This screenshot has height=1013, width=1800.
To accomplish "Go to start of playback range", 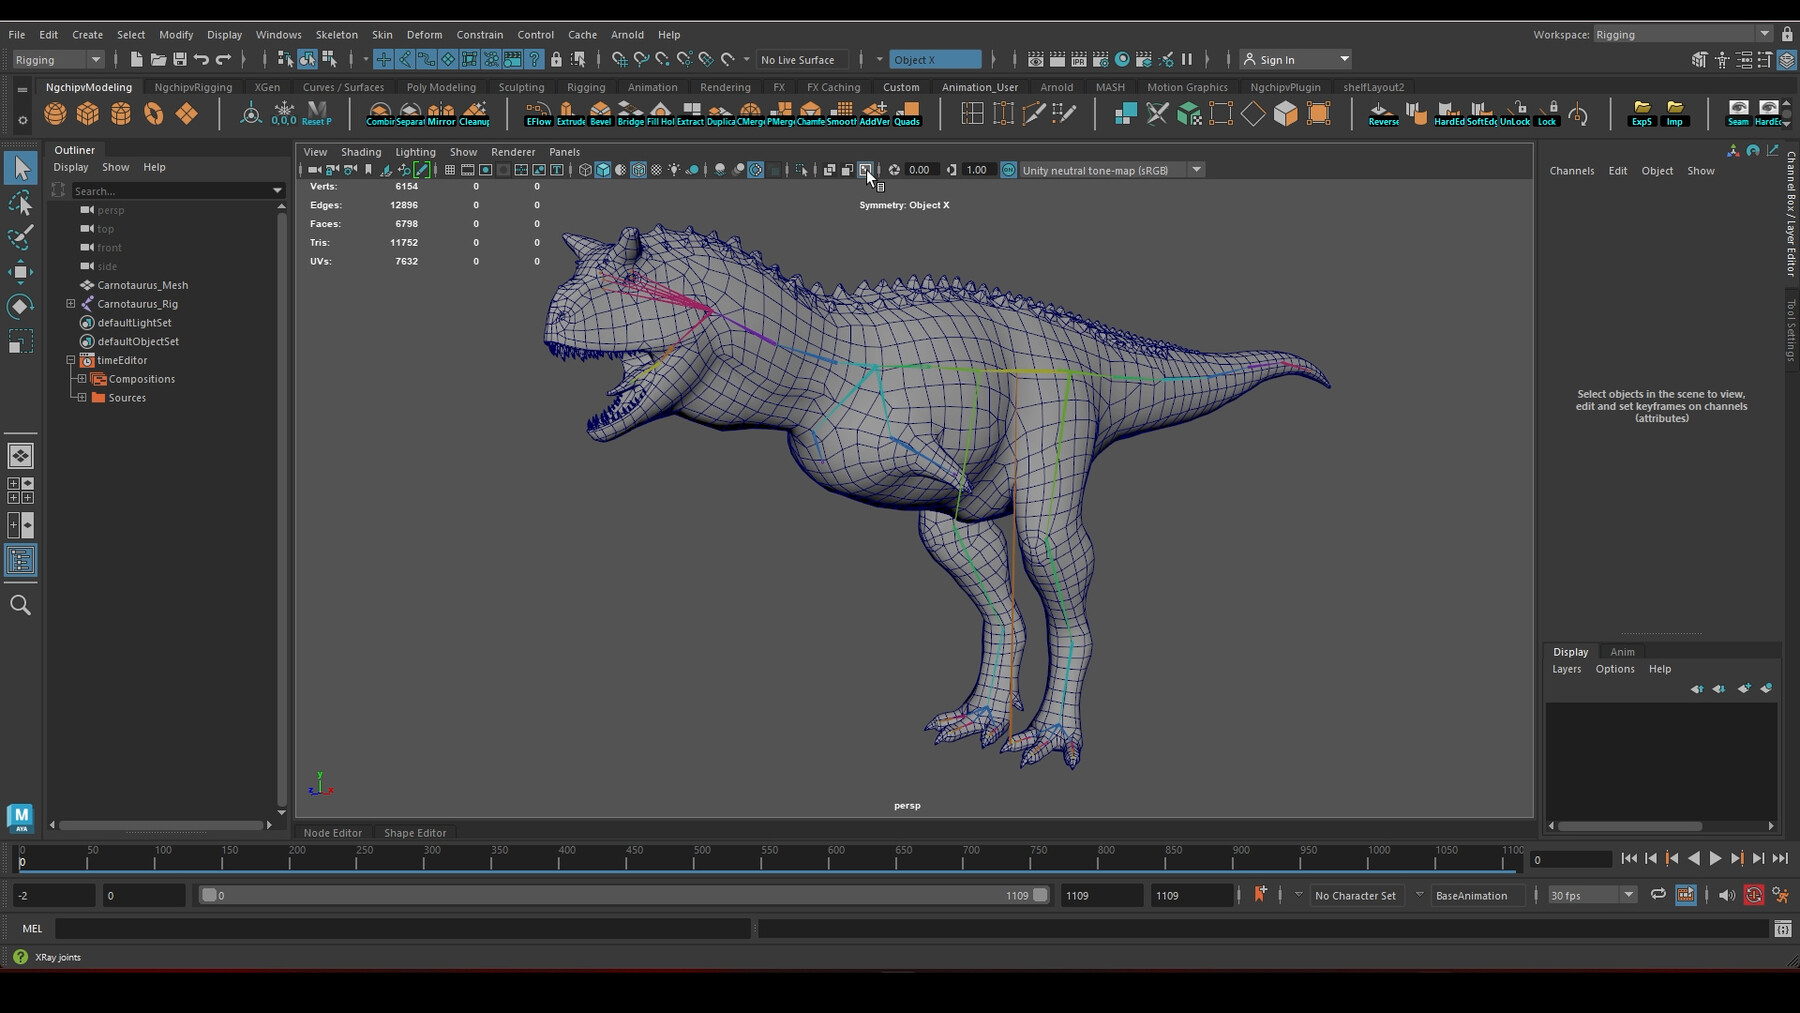I will coord(1629,858).
